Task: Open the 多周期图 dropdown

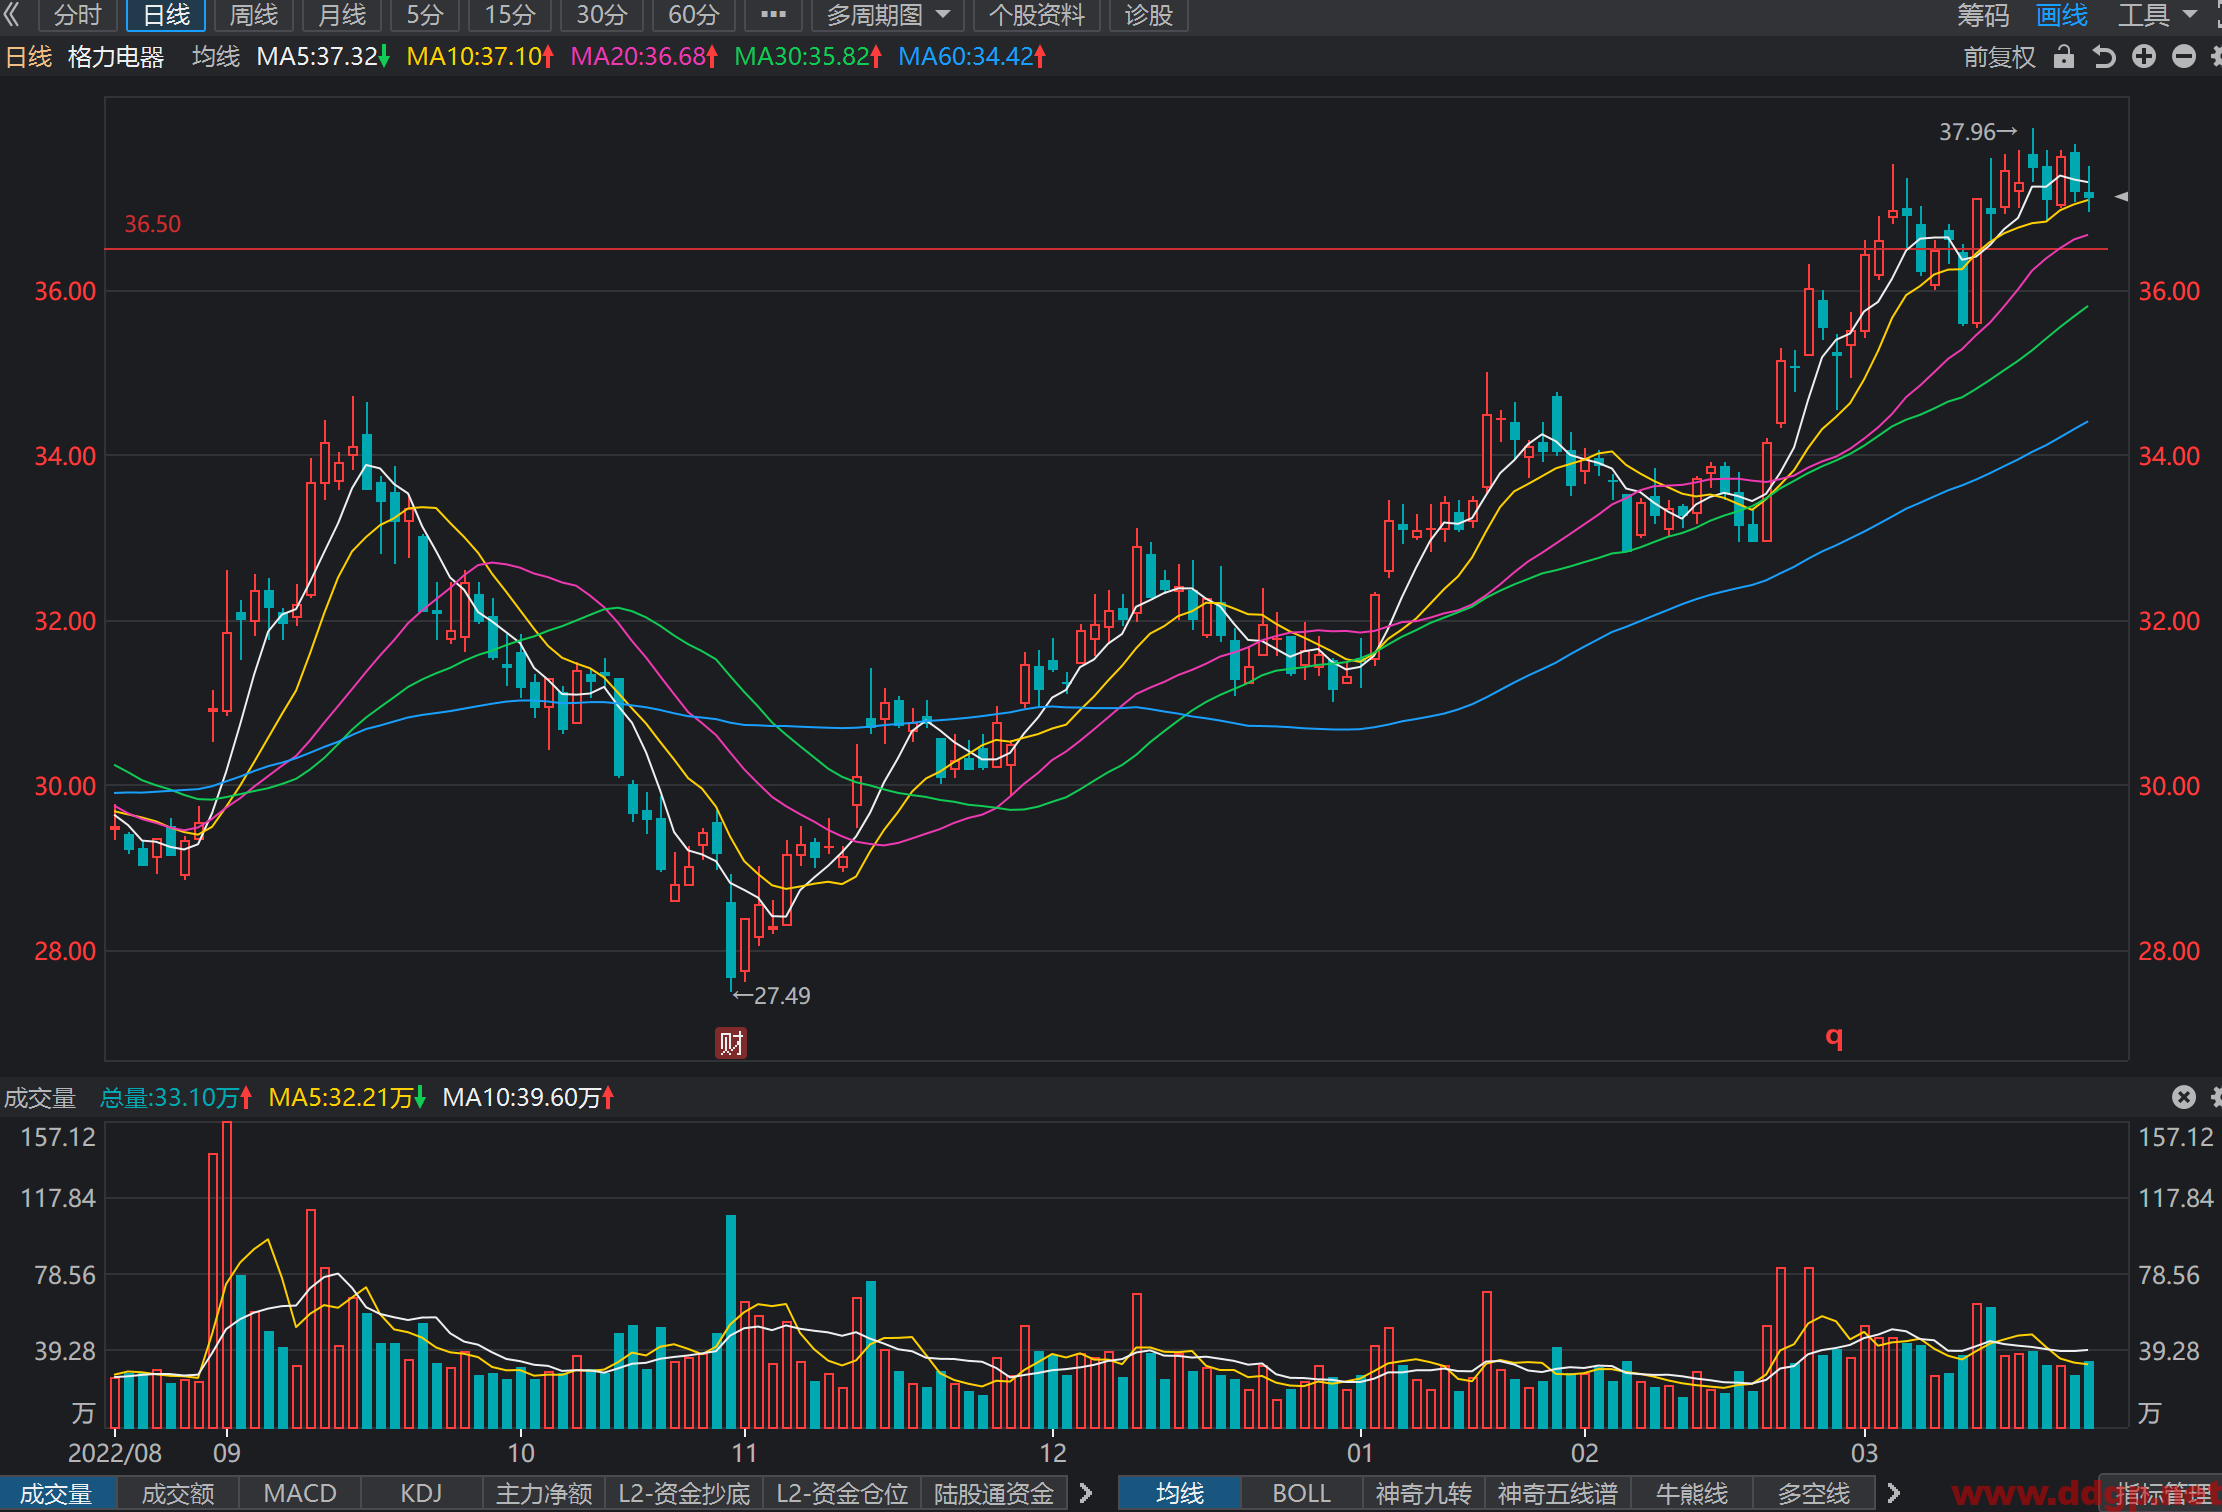Action: [x=888, y=15]
